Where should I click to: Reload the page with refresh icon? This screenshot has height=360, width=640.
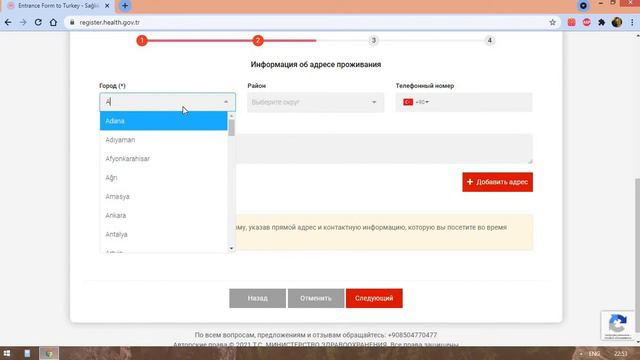point(38,22)
